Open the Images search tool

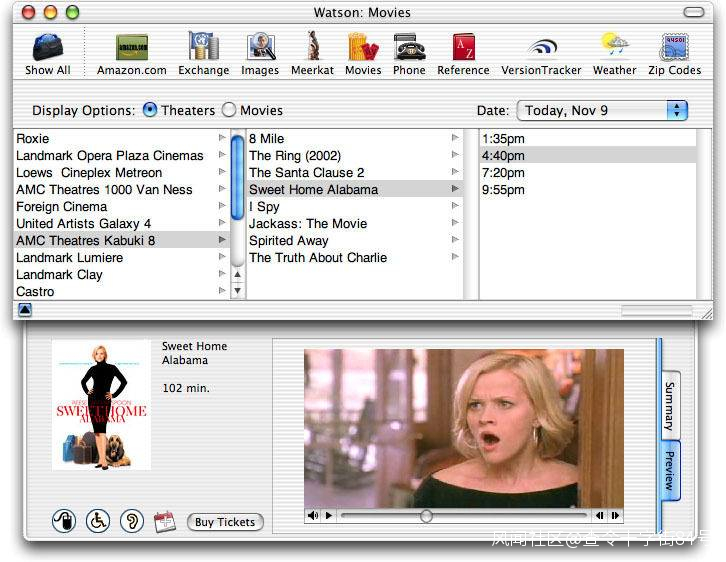point(260,54)
